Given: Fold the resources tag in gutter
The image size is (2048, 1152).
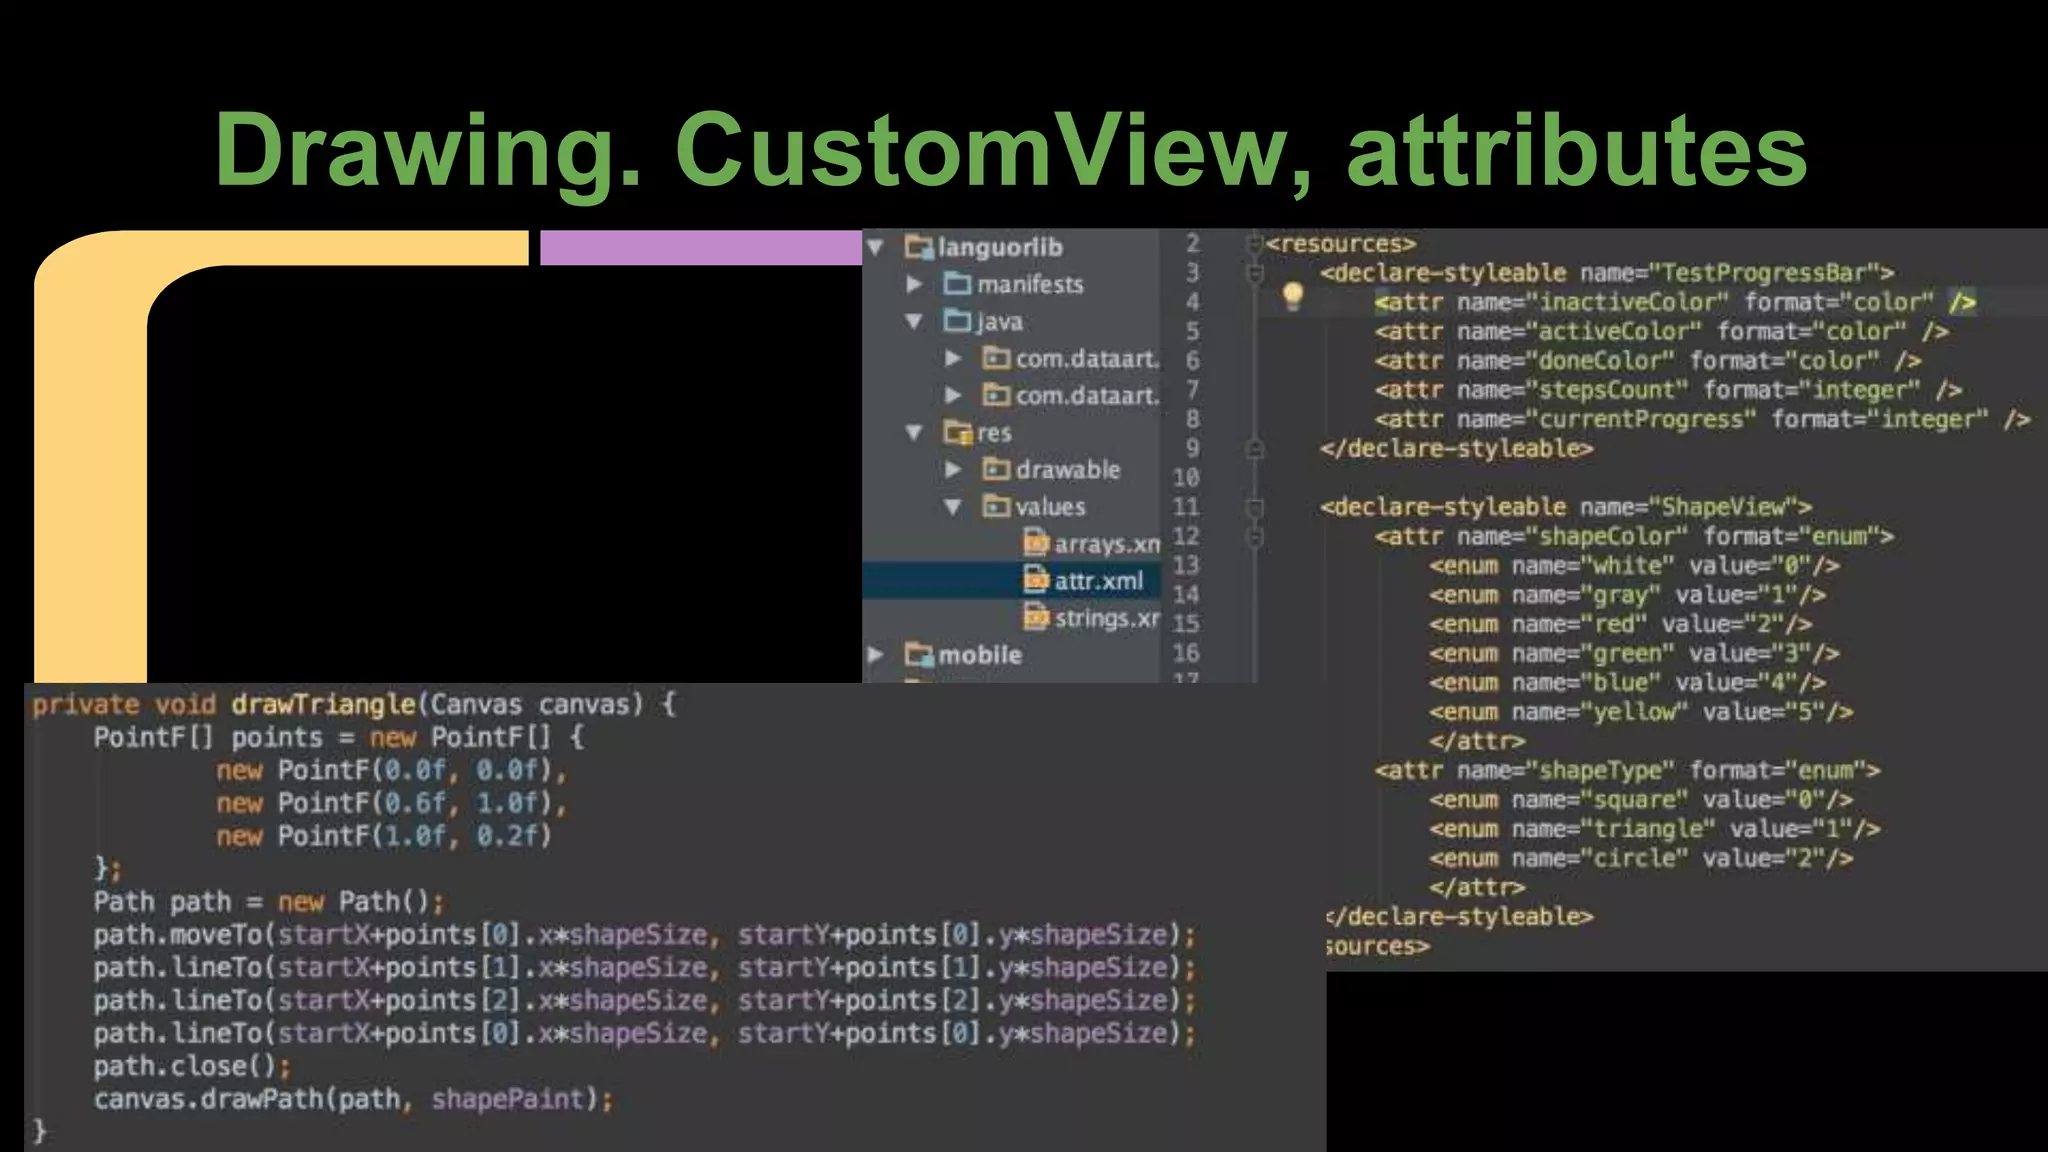Looking at the screenshot, I should click(x=1255, y=243).
